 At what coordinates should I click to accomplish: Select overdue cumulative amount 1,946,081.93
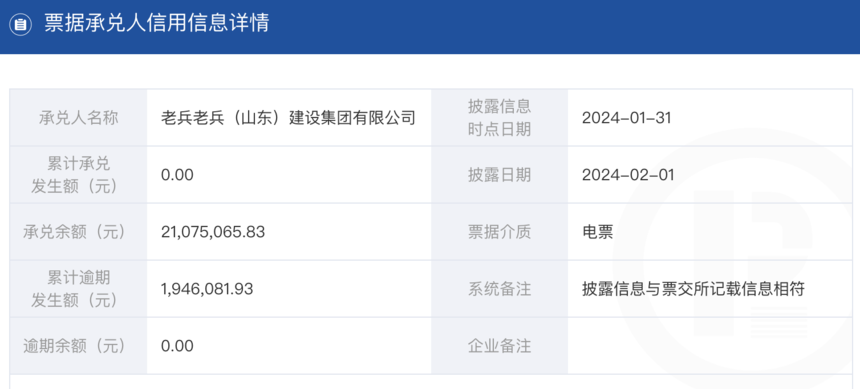tap(207, 289)
